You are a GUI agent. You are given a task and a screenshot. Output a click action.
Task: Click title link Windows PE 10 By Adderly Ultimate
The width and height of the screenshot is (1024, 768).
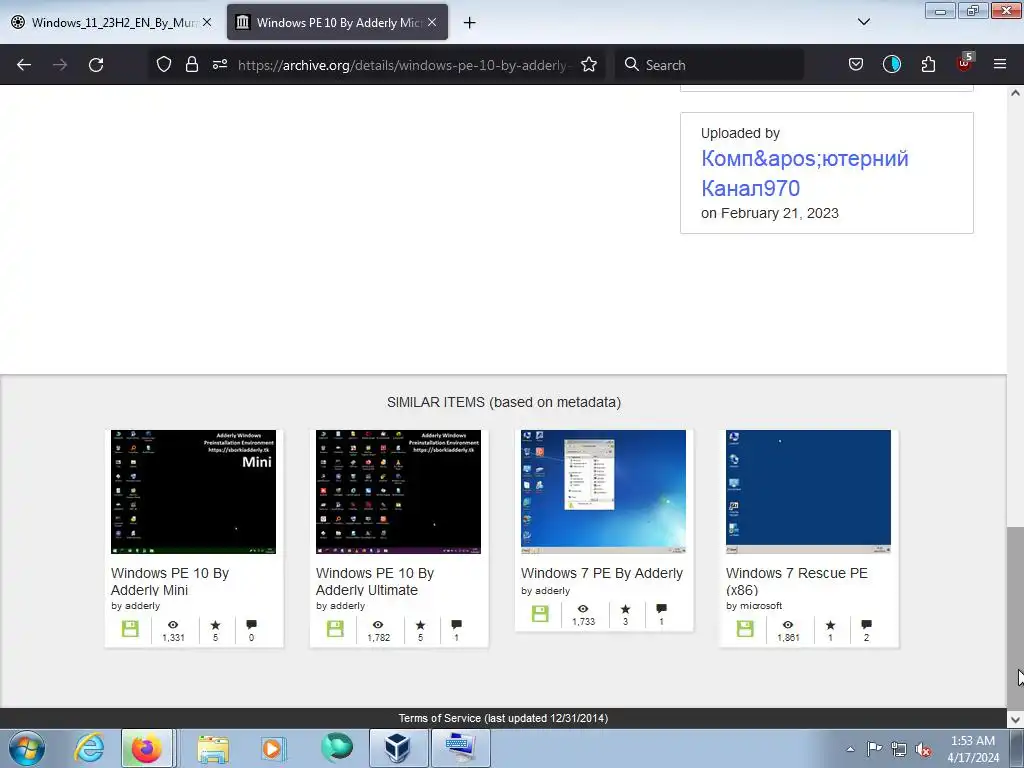(375, 581)
